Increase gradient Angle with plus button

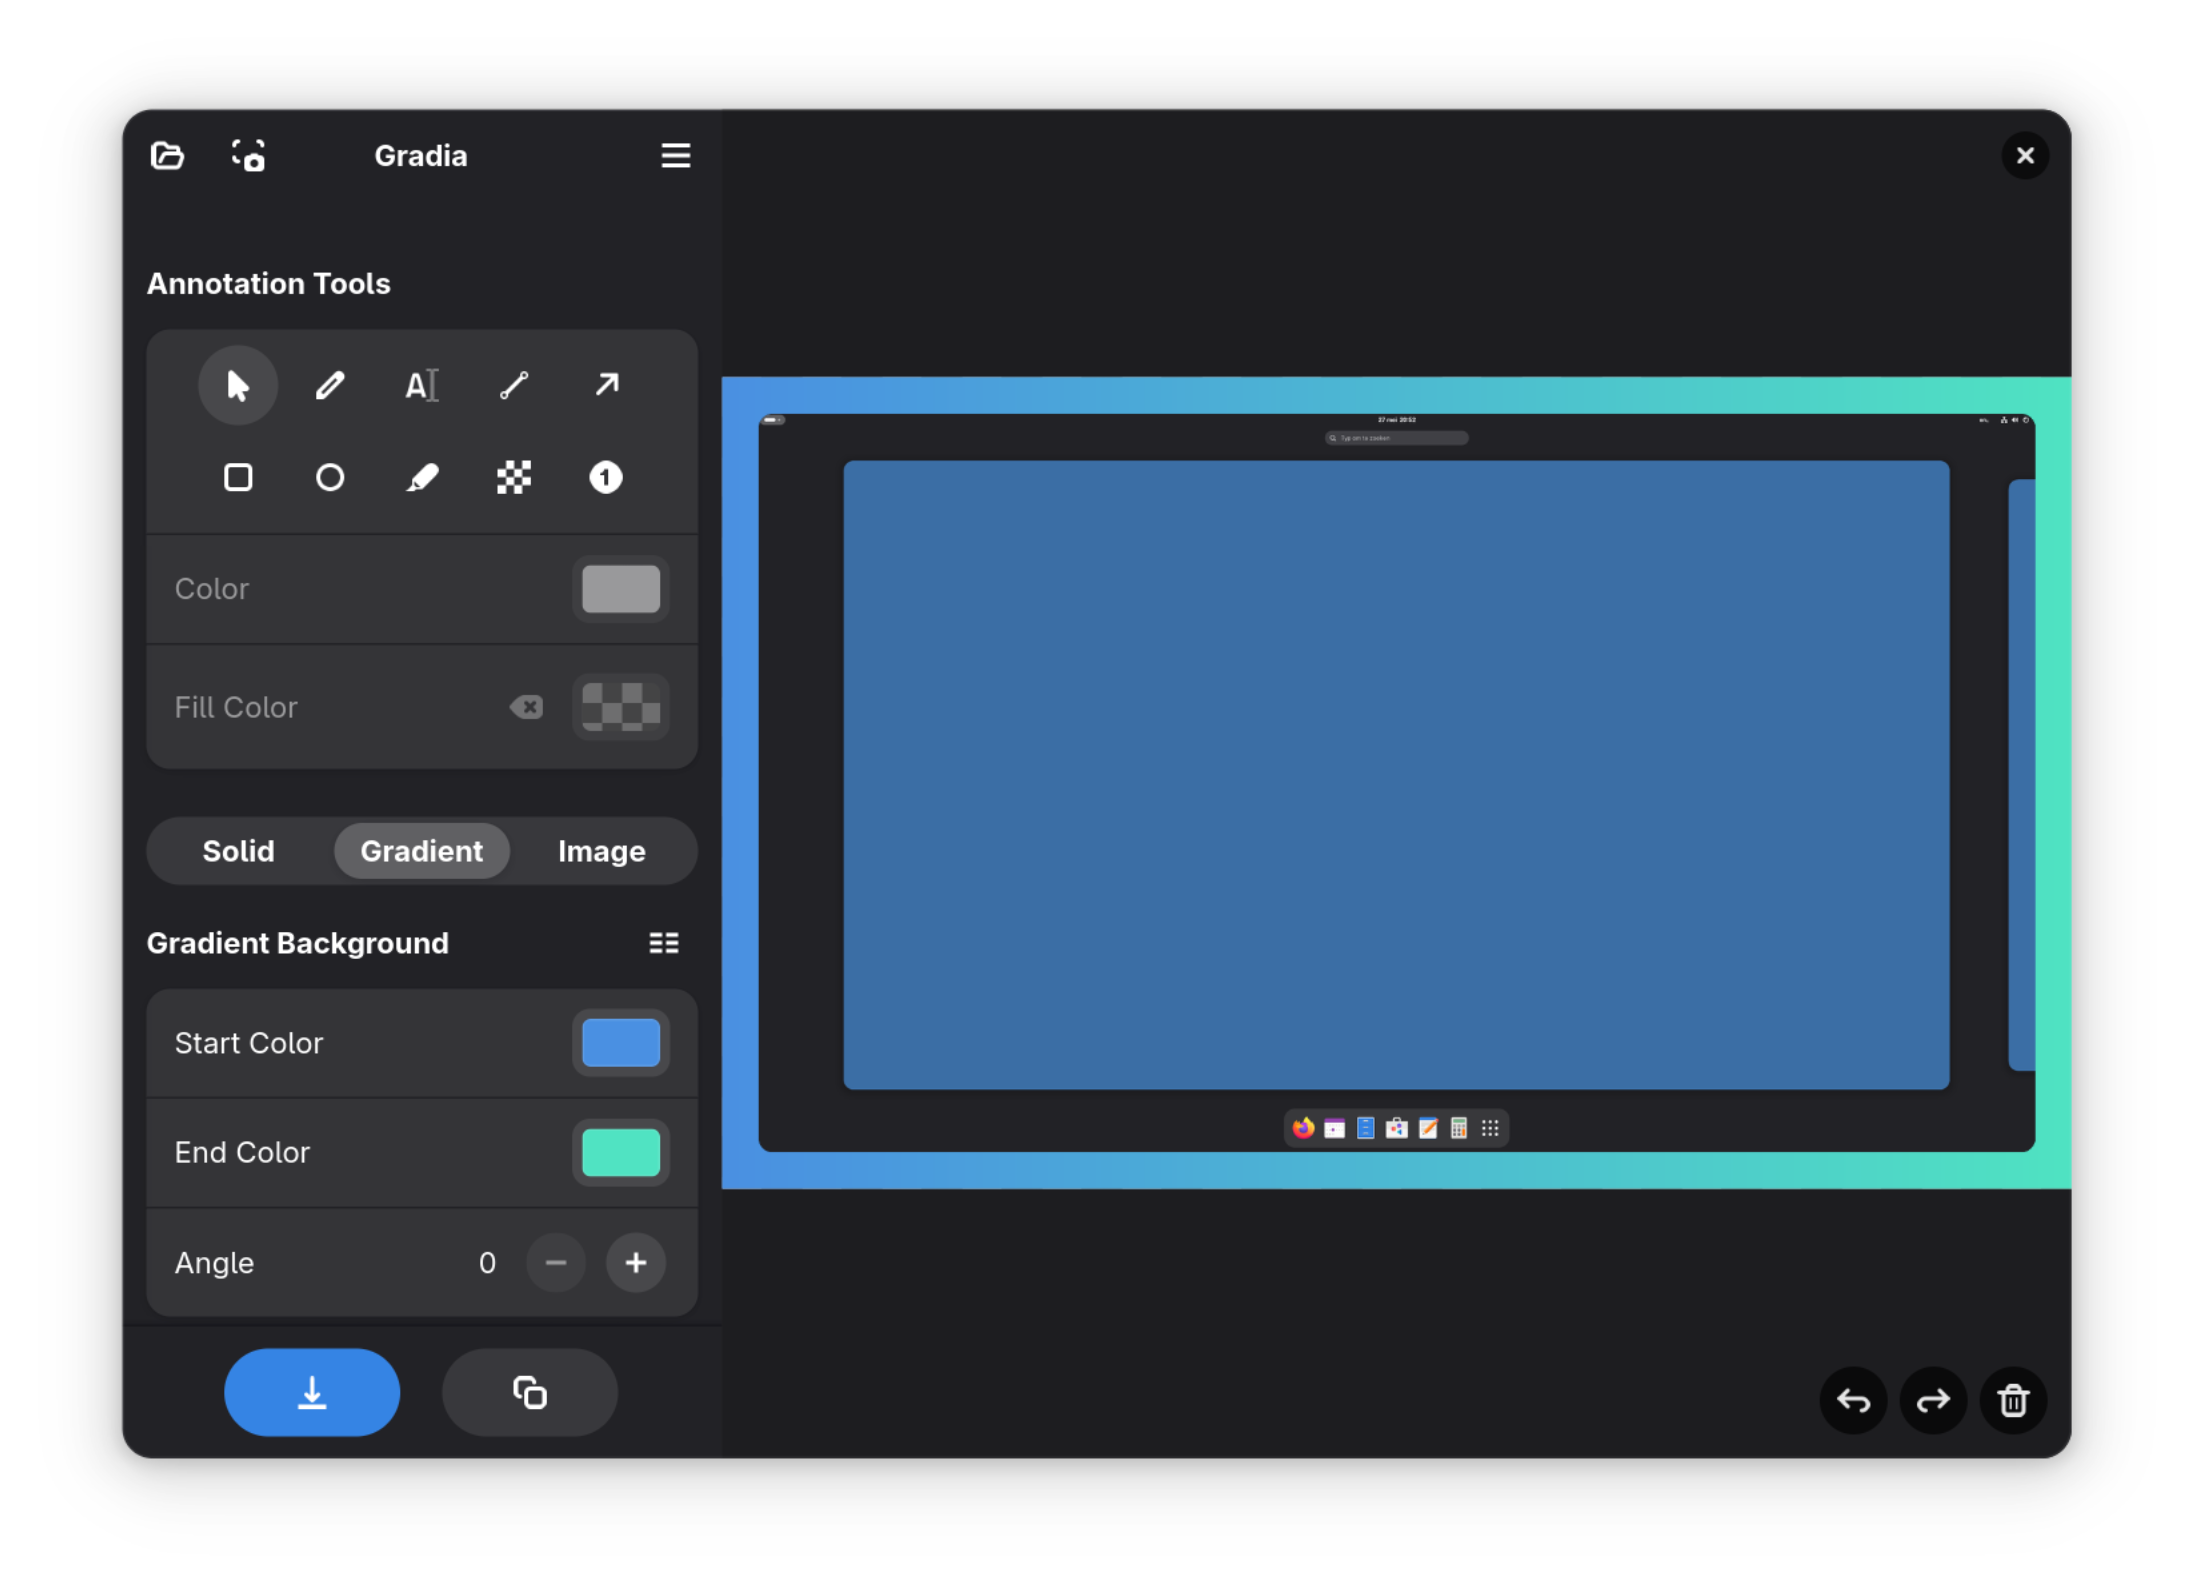(x=636, y=1263)
